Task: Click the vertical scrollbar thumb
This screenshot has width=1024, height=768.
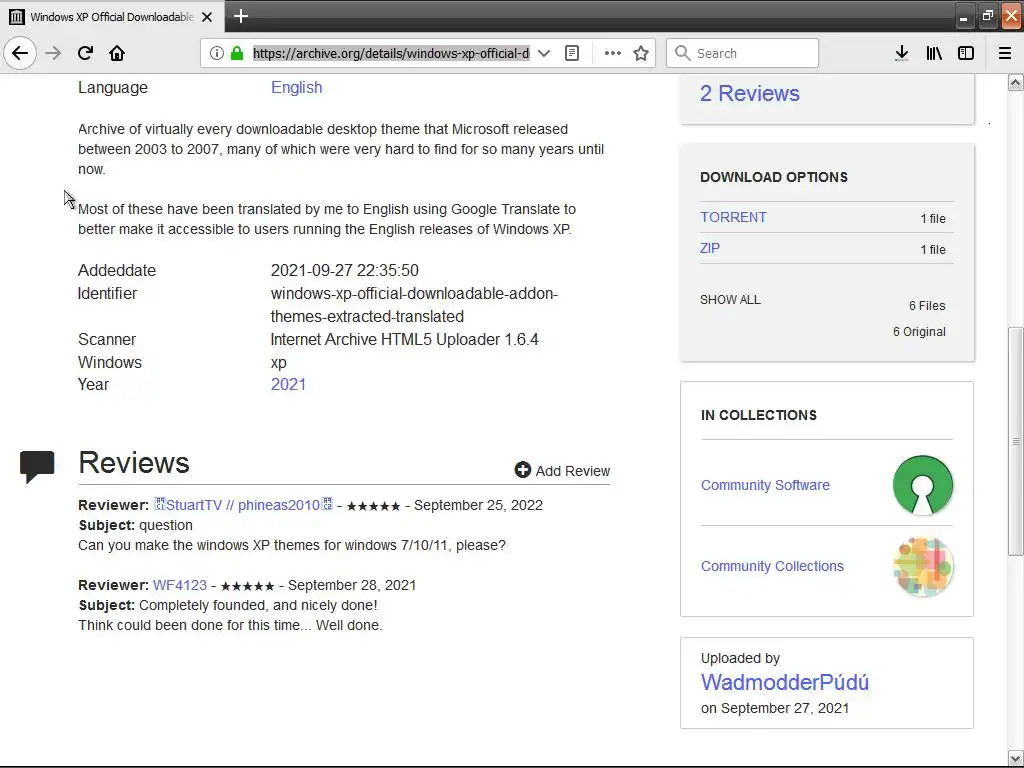Action: pos(1016,441)
